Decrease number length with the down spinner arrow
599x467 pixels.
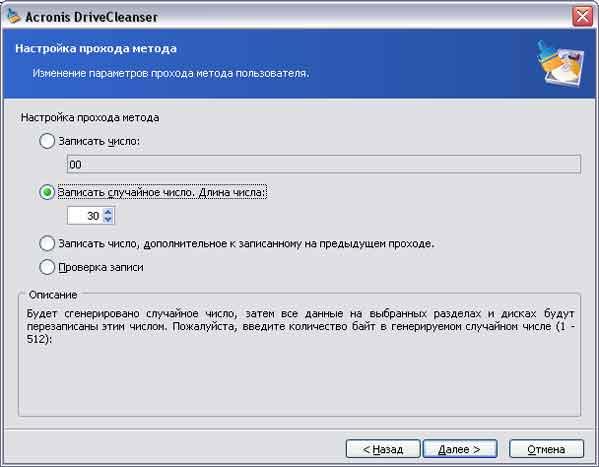click(x=108, y=220)
